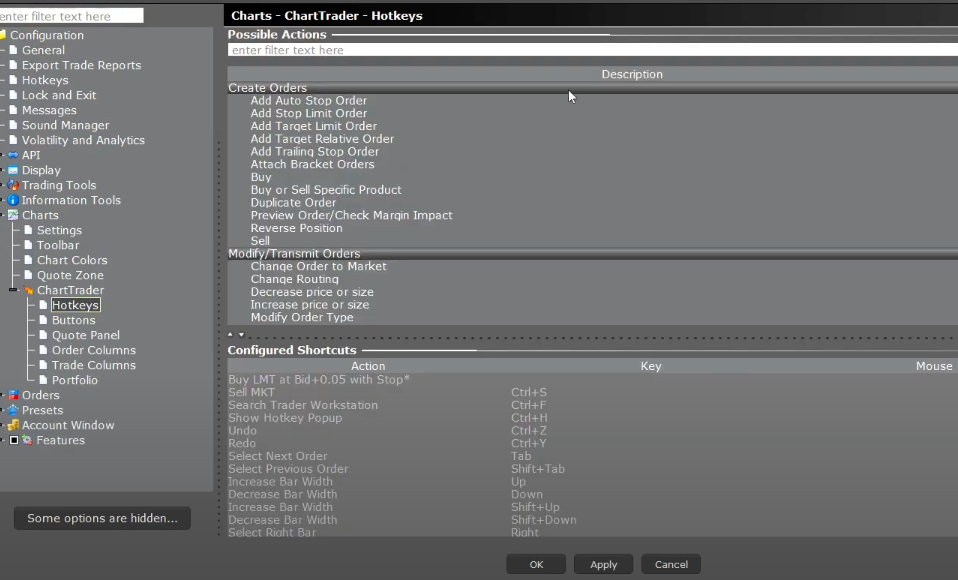The width and height of the screenshot is (958, 580).
Task: Click the Charts graph icon in the tree
Action: coord(13,215)
